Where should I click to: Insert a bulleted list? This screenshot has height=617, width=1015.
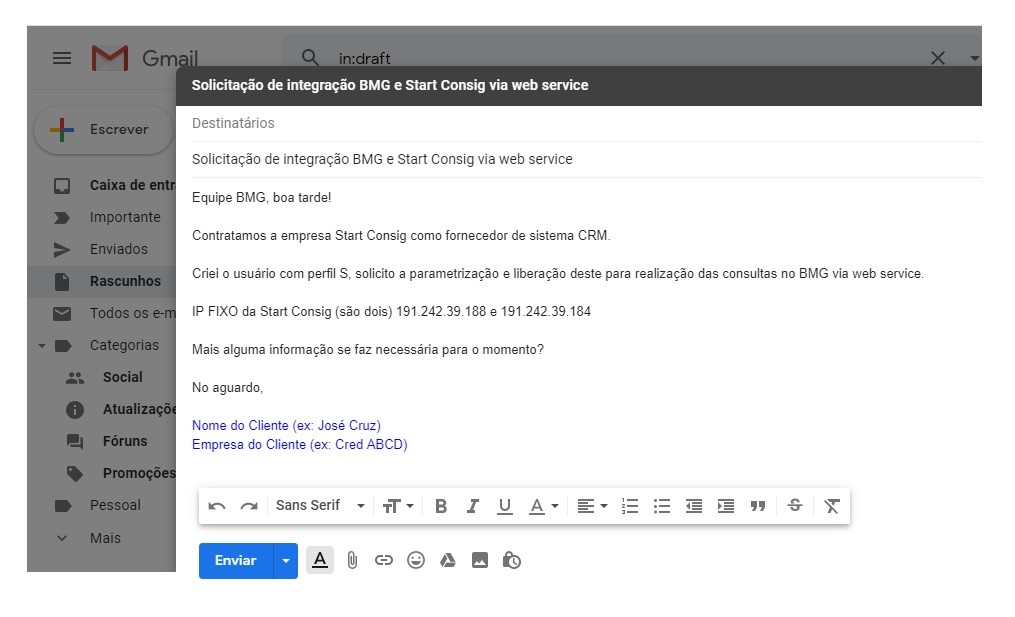662,506
